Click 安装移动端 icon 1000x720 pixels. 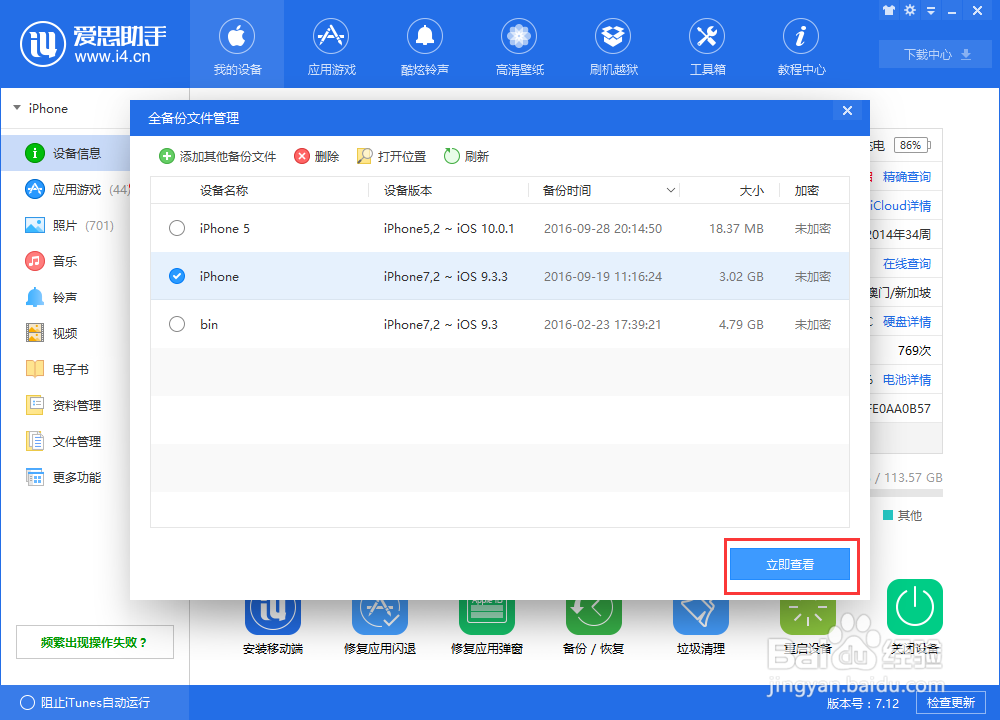point(273,617)
